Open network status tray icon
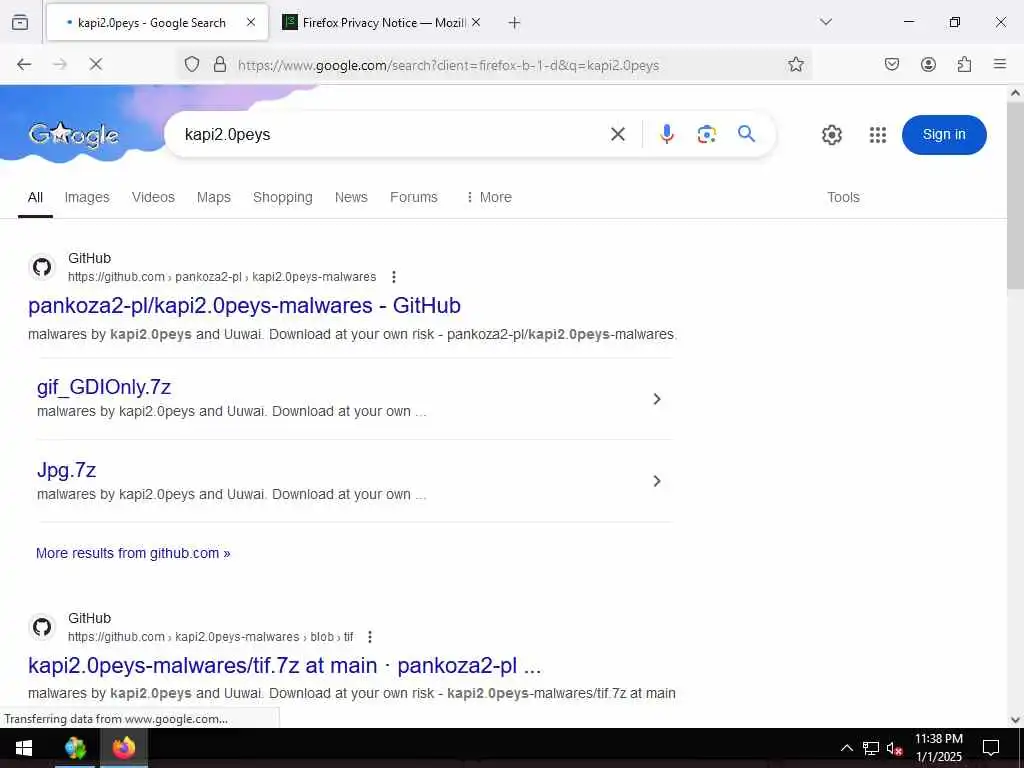The image size is (1024, 768). click(870, 748)
